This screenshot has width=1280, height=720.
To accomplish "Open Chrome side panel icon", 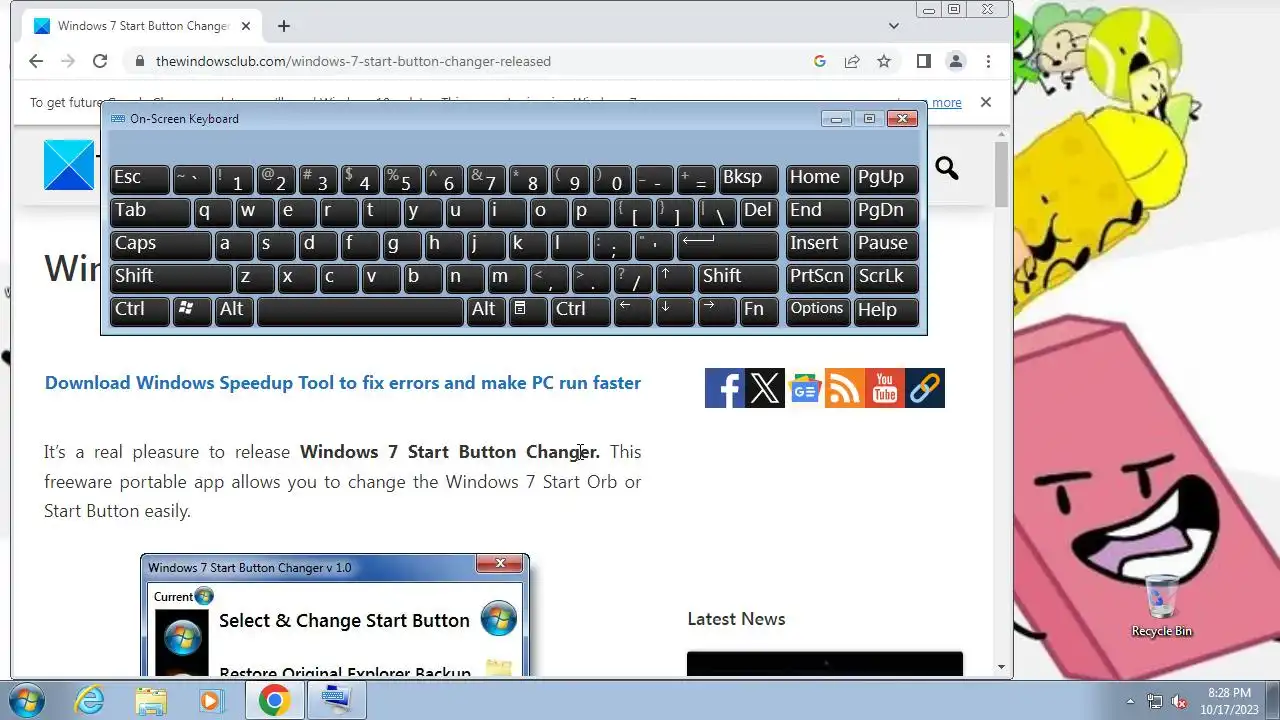I will [924, 61].
